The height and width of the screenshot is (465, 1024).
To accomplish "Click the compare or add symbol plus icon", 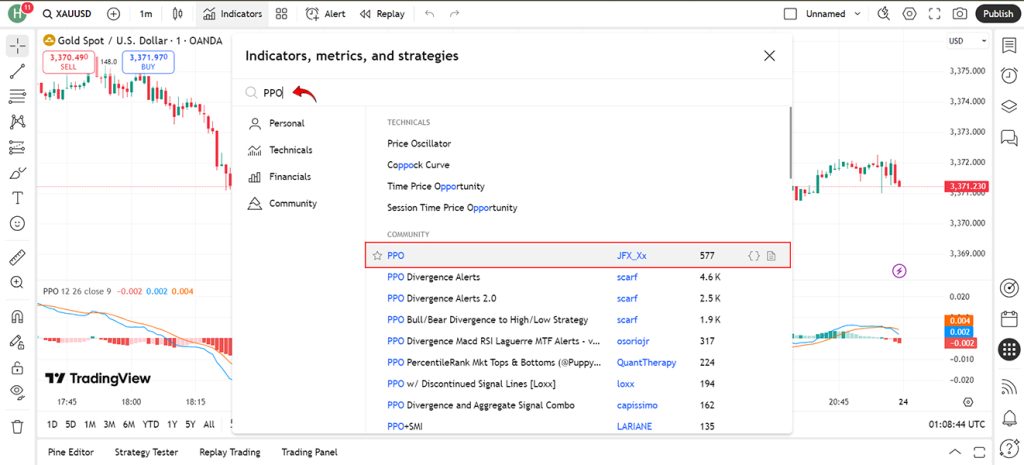I will [x=114, y=14].
